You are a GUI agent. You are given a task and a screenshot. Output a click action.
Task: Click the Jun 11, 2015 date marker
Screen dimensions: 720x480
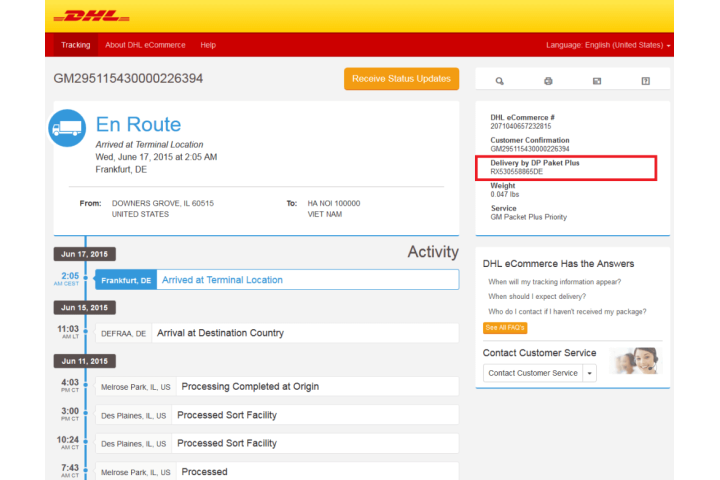(x=84, y=361)
